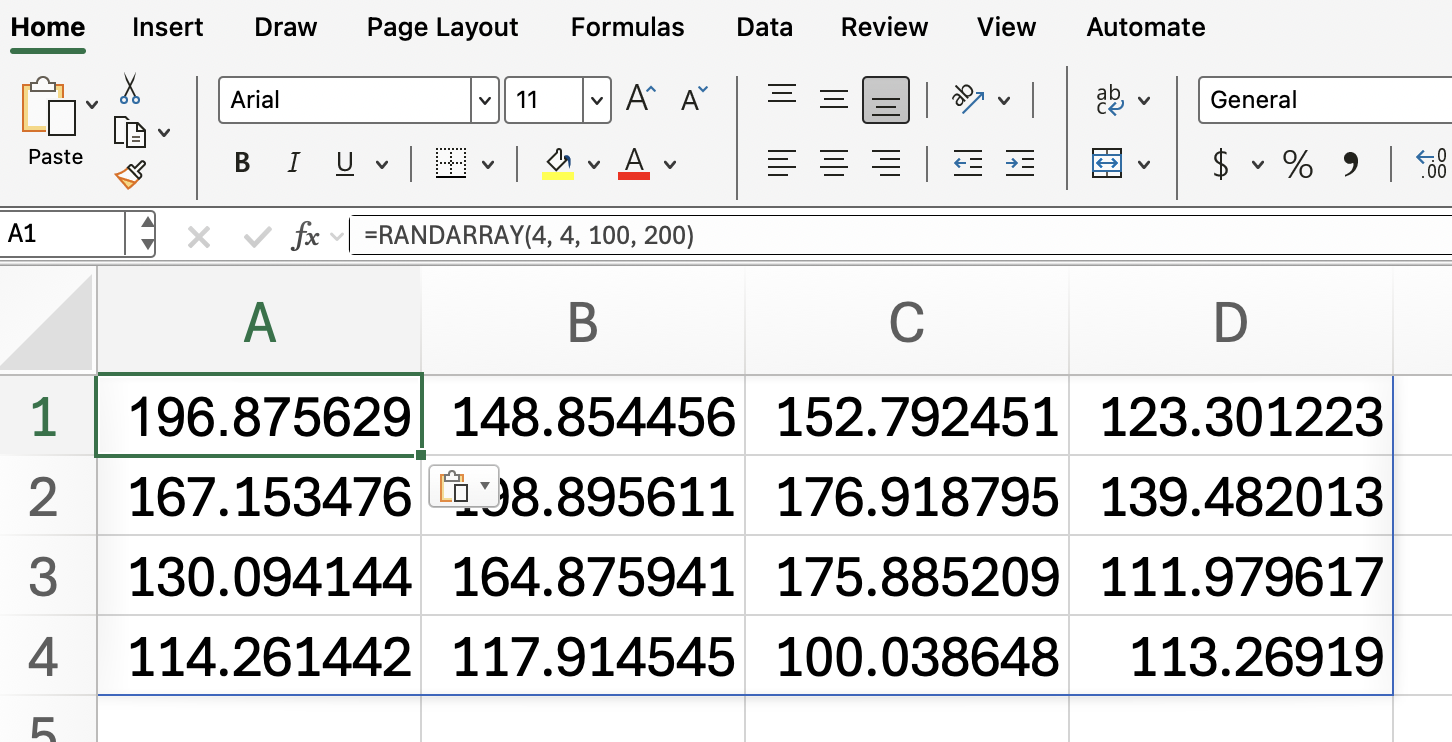The height and width of the screenshot is (742, 1452).
Task: Click inside the Name Box field
Action: 65,235
